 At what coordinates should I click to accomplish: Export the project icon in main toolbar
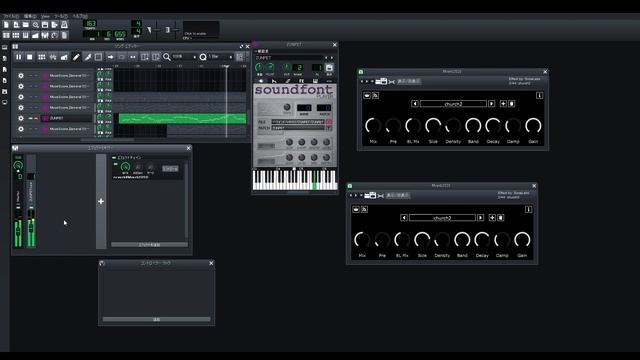click(x=55, y=25)
